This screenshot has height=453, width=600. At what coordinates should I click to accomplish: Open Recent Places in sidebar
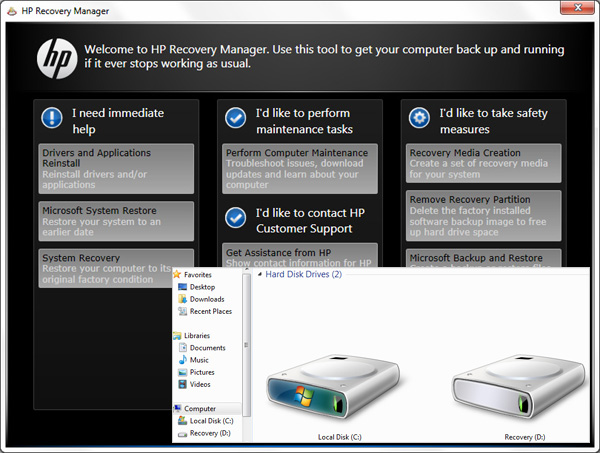(x=210, y=311)
